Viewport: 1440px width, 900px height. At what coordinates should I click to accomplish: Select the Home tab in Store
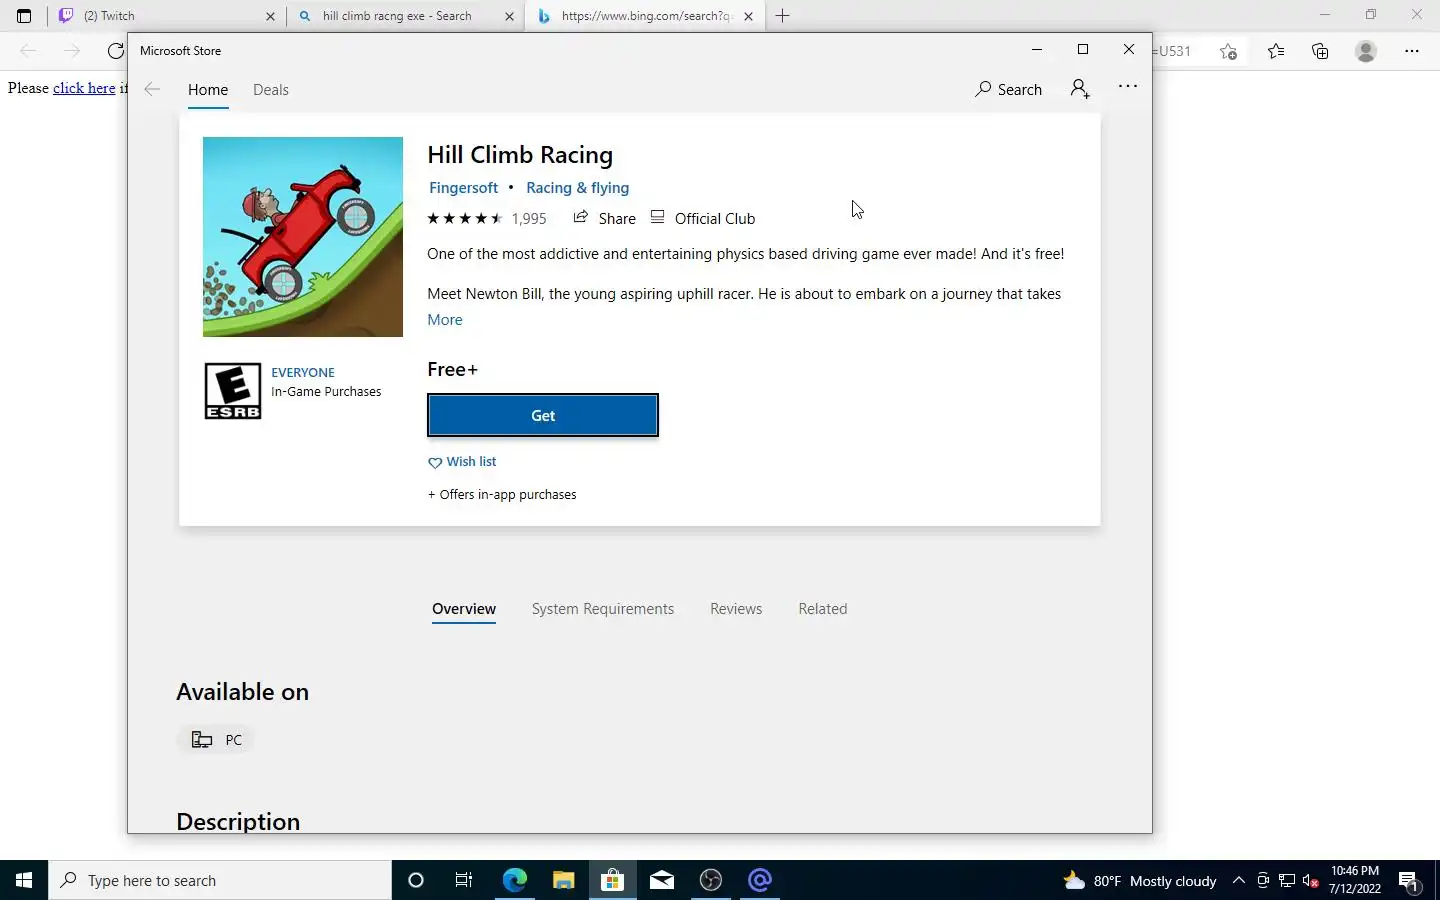[x=208, y=89]
